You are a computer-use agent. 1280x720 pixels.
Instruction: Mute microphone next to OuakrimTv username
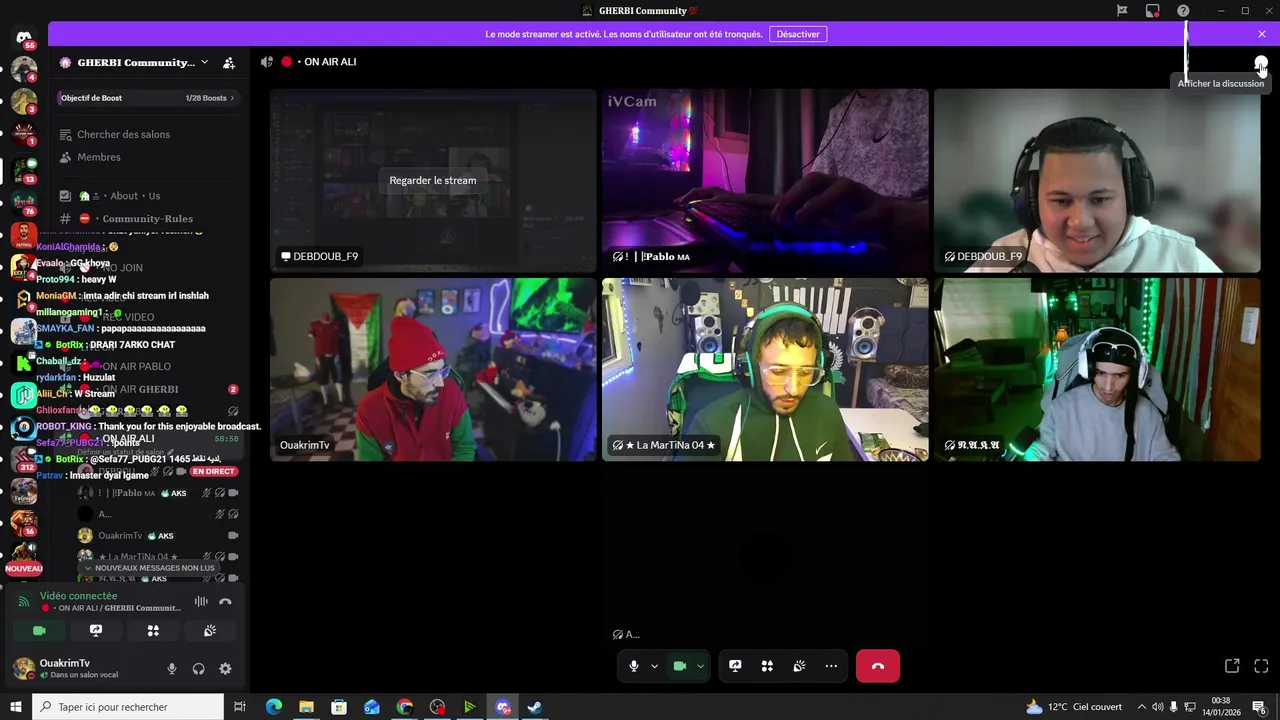point(172,669)
